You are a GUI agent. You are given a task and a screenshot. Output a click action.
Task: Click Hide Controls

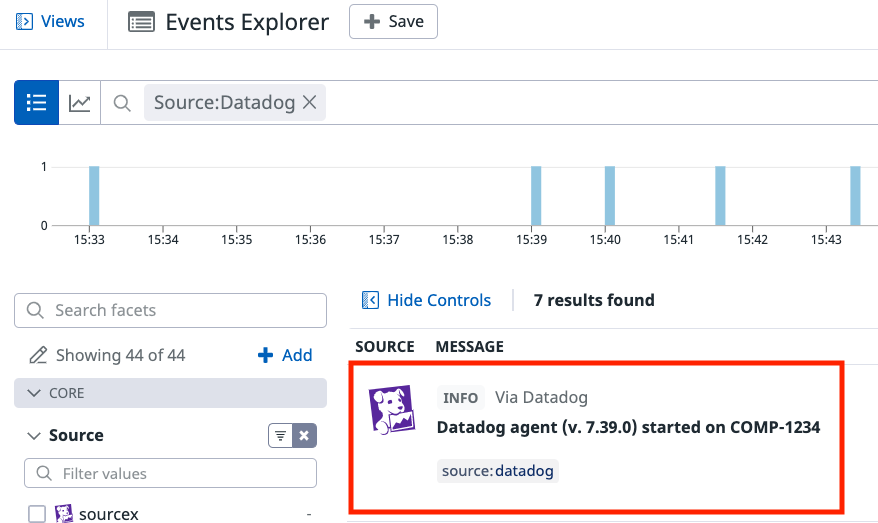coord(427,300)
